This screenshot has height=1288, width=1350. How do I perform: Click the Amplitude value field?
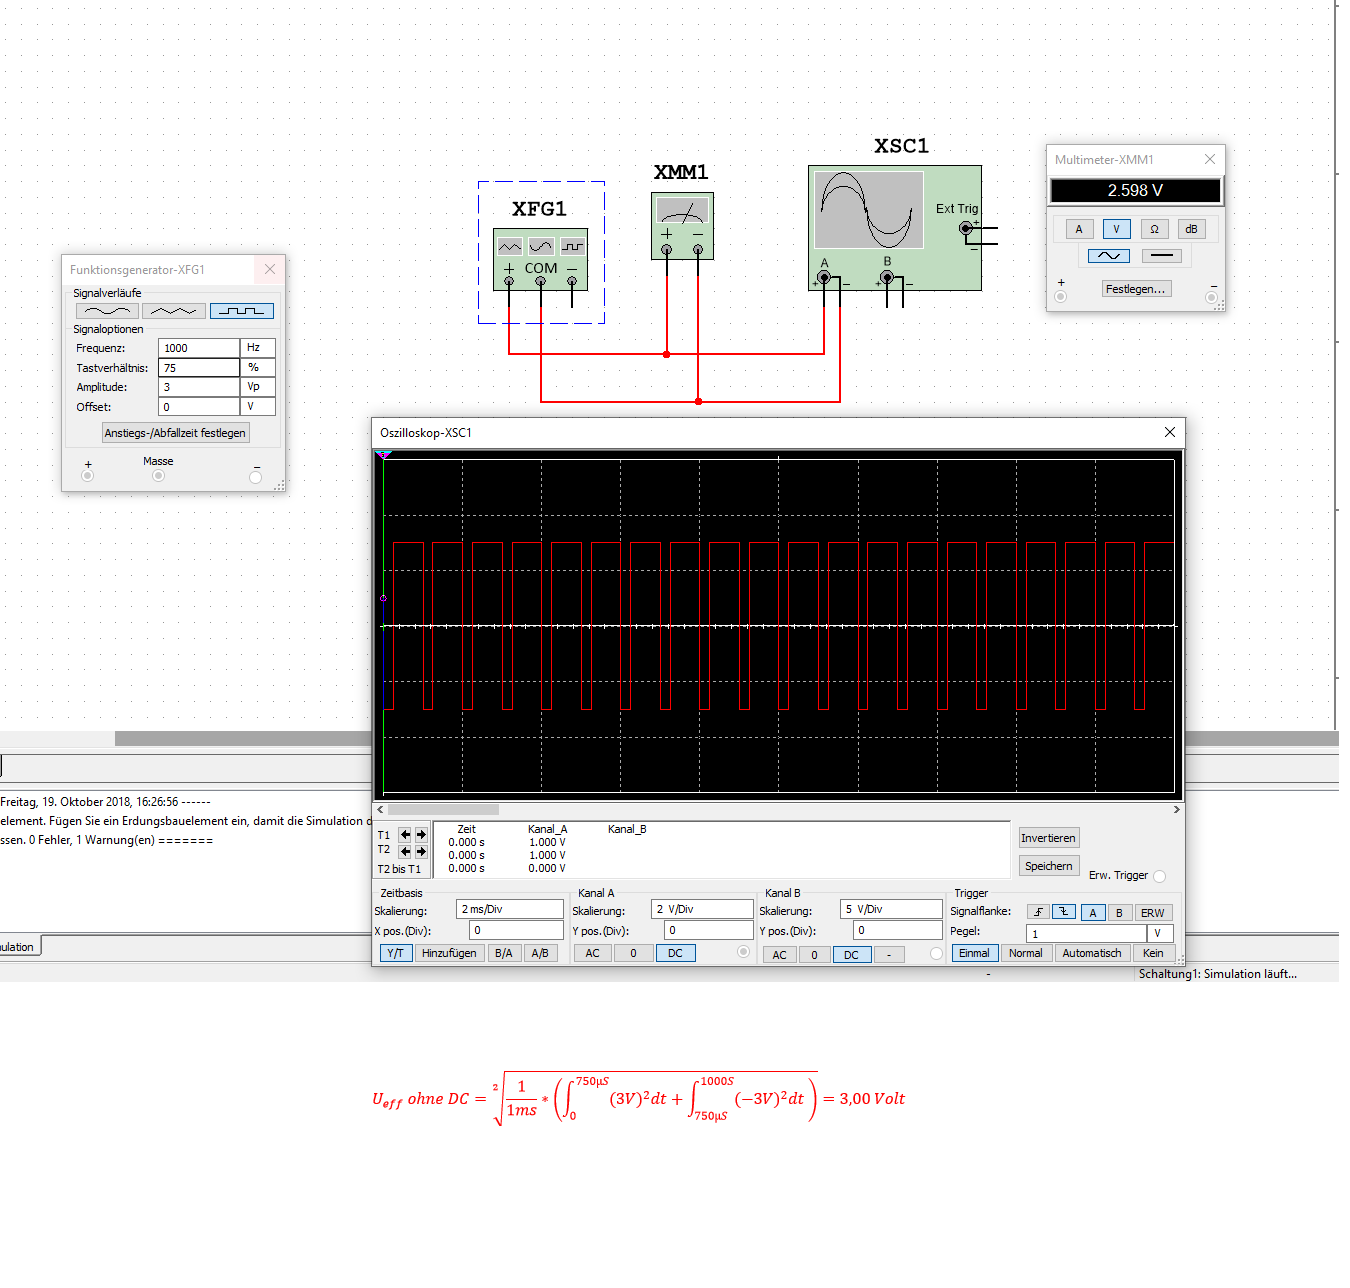[199, 387]
